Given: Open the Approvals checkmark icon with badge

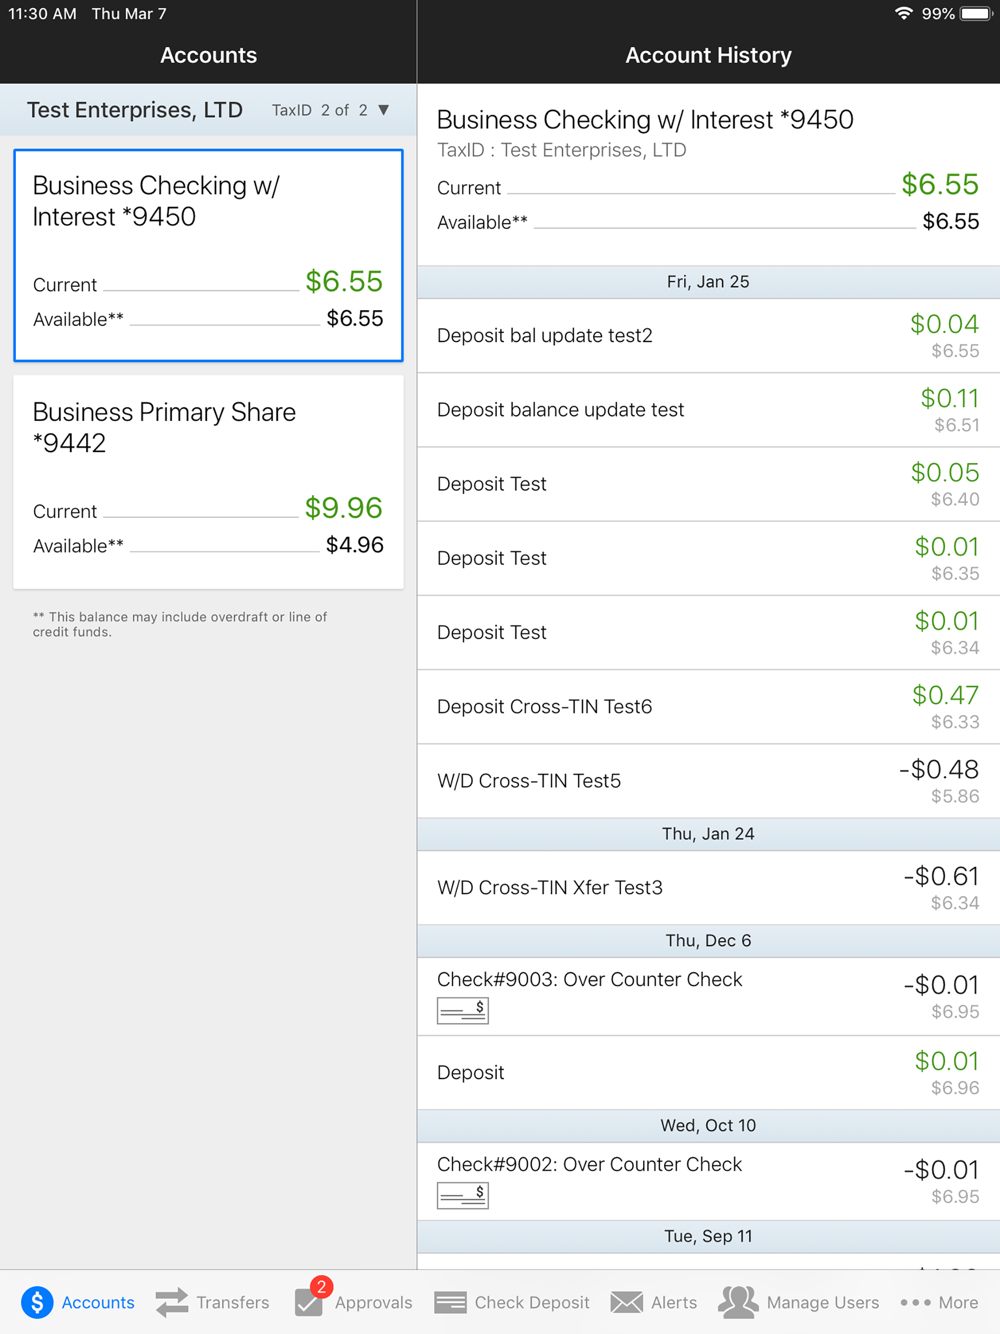Looking at the screenshot, I should coord(310,1301).
